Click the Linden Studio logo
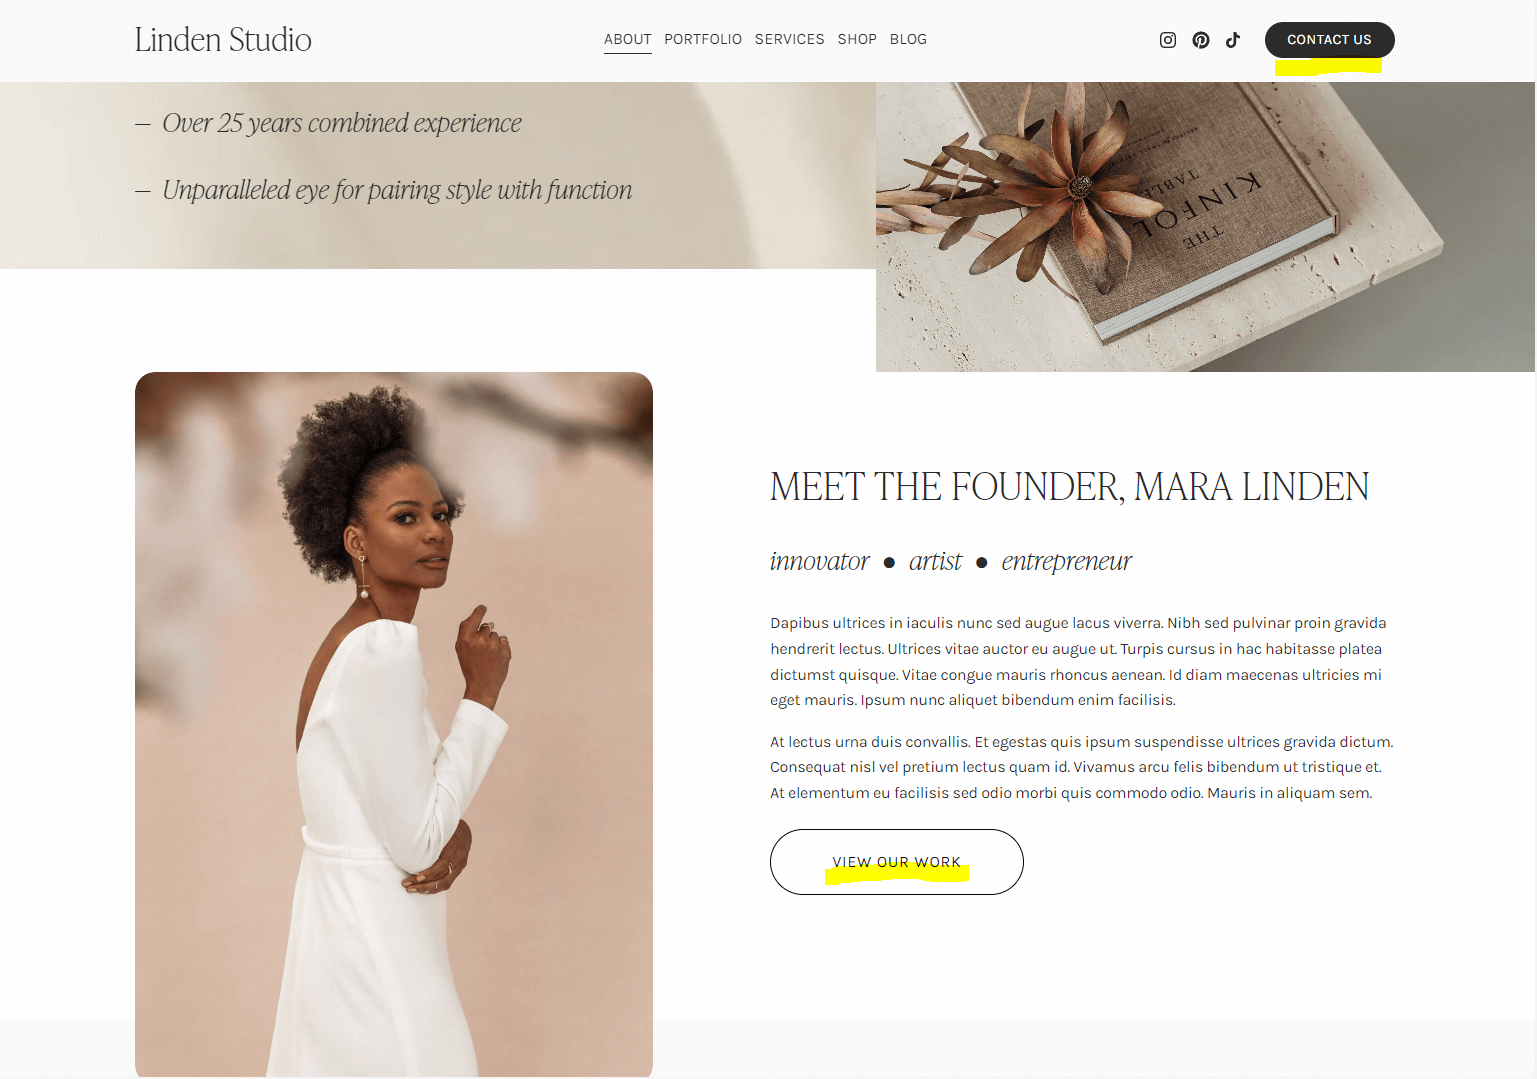This screenshot has width=1537, height=1079. [x=223, y=40]
